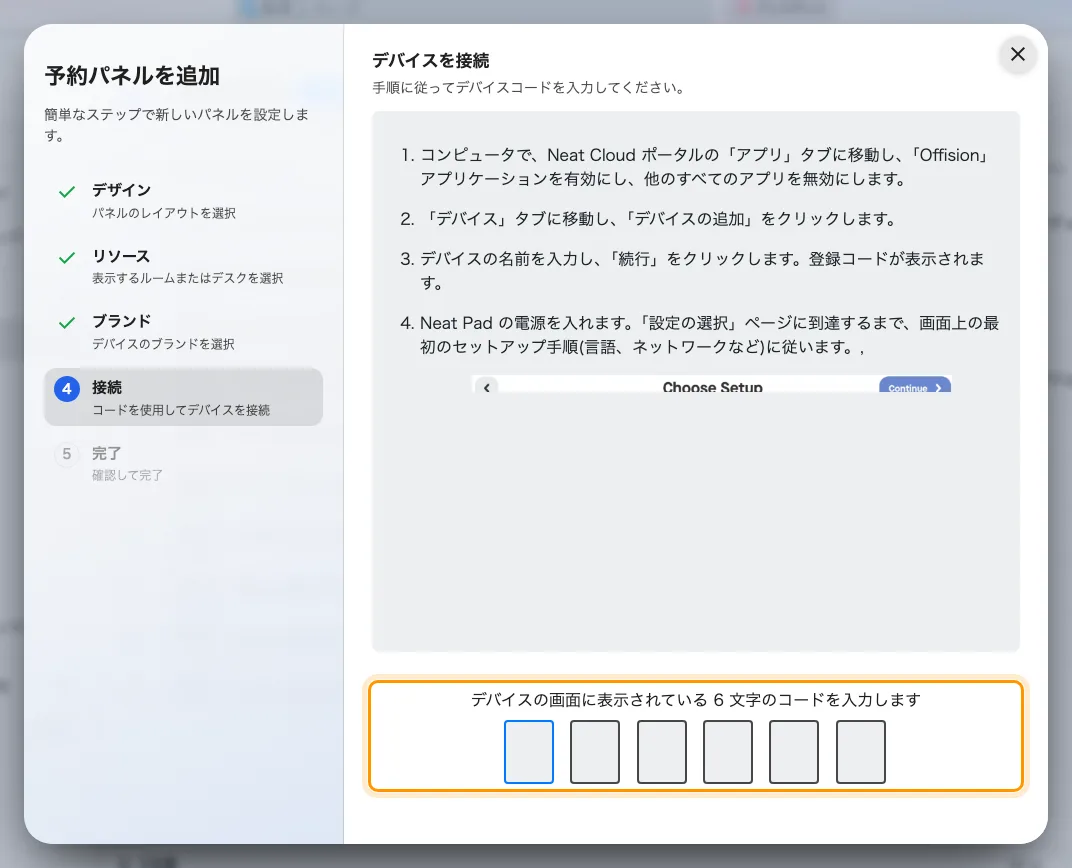Click the コードを使用してデバイスを接続 description
The width and height of the screenshot is (1072, 868).
[181, 410]
